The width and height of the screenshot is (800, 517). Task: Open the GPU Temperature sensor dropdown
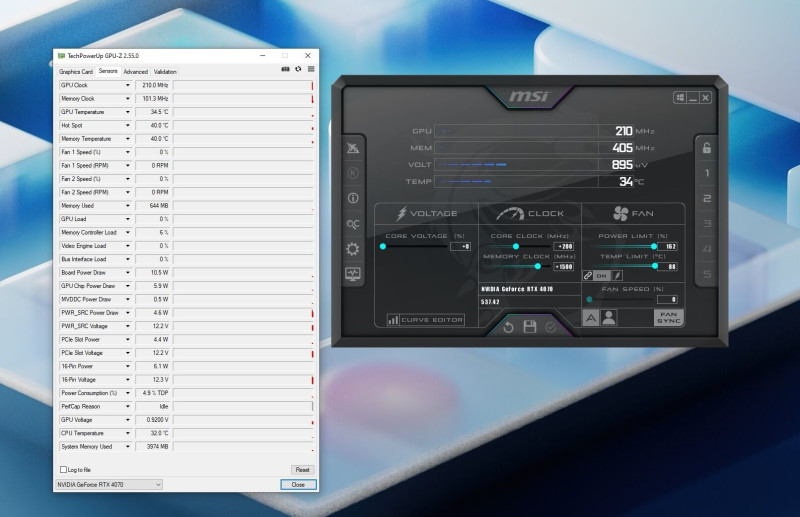pos(128,112)
